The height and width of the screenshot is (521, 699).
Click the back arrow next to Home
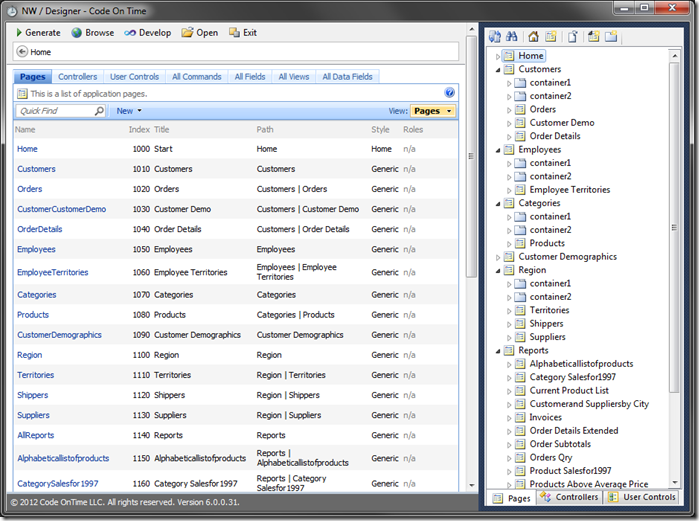pyautogui.click(x=22, y=52)
